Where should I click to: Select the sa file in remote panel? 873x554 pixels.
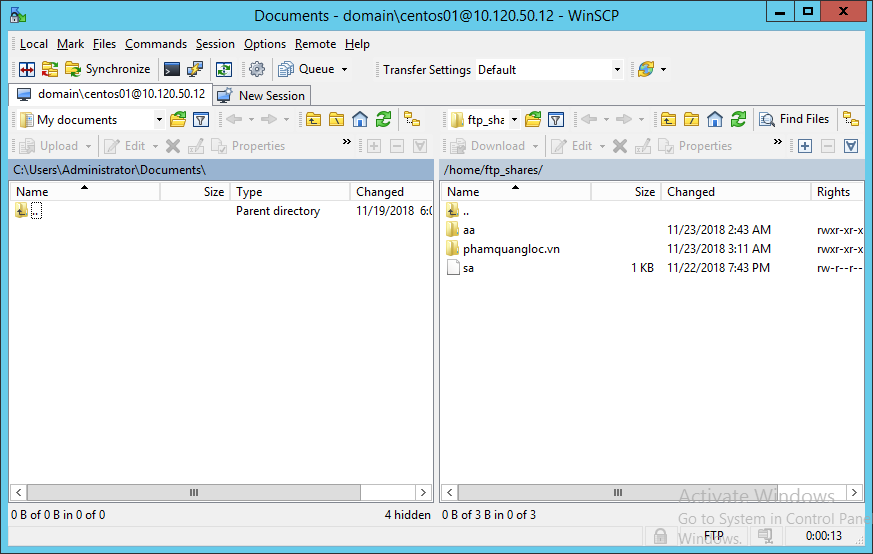(x=468, y=268)
